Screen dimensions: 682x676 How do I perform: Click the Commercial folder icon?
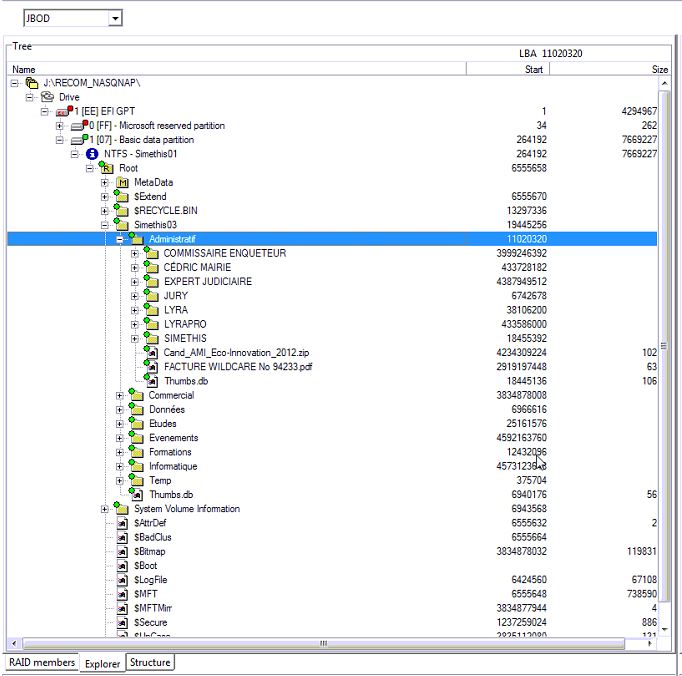136,395
